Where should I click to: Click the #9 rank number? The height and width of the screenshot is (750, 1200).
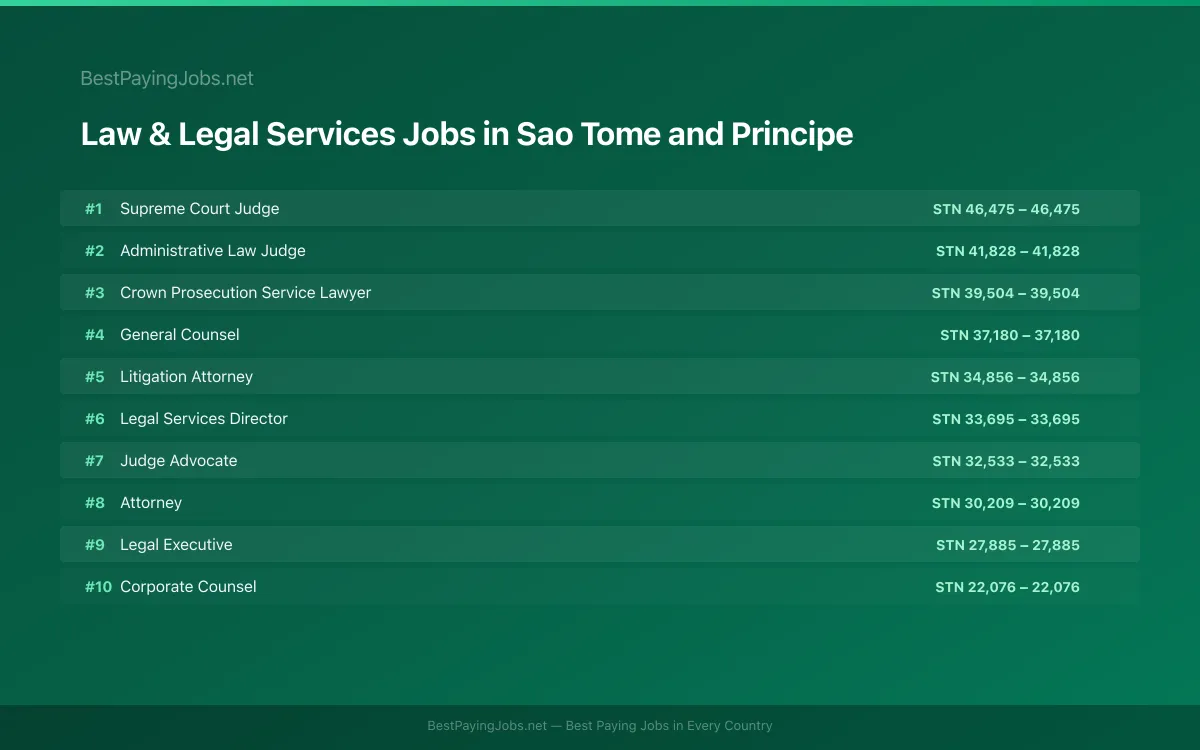coord(94,545)
